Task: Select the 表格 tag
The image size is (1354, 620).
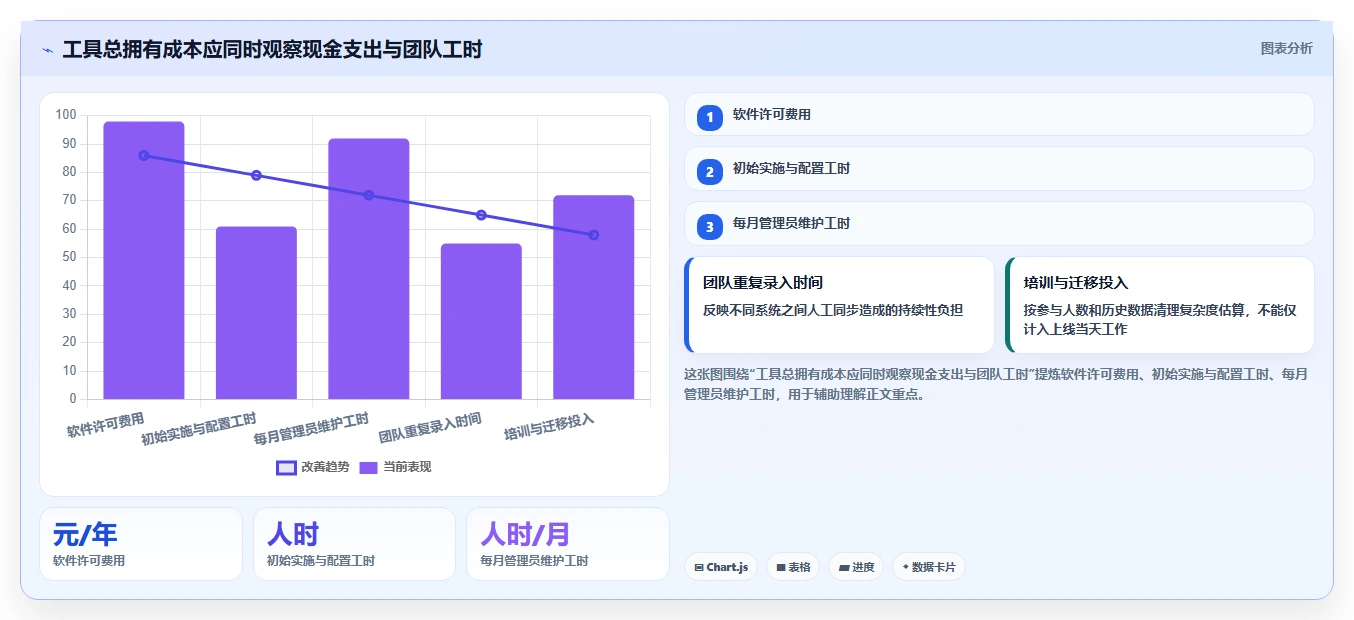Action: 793,567
